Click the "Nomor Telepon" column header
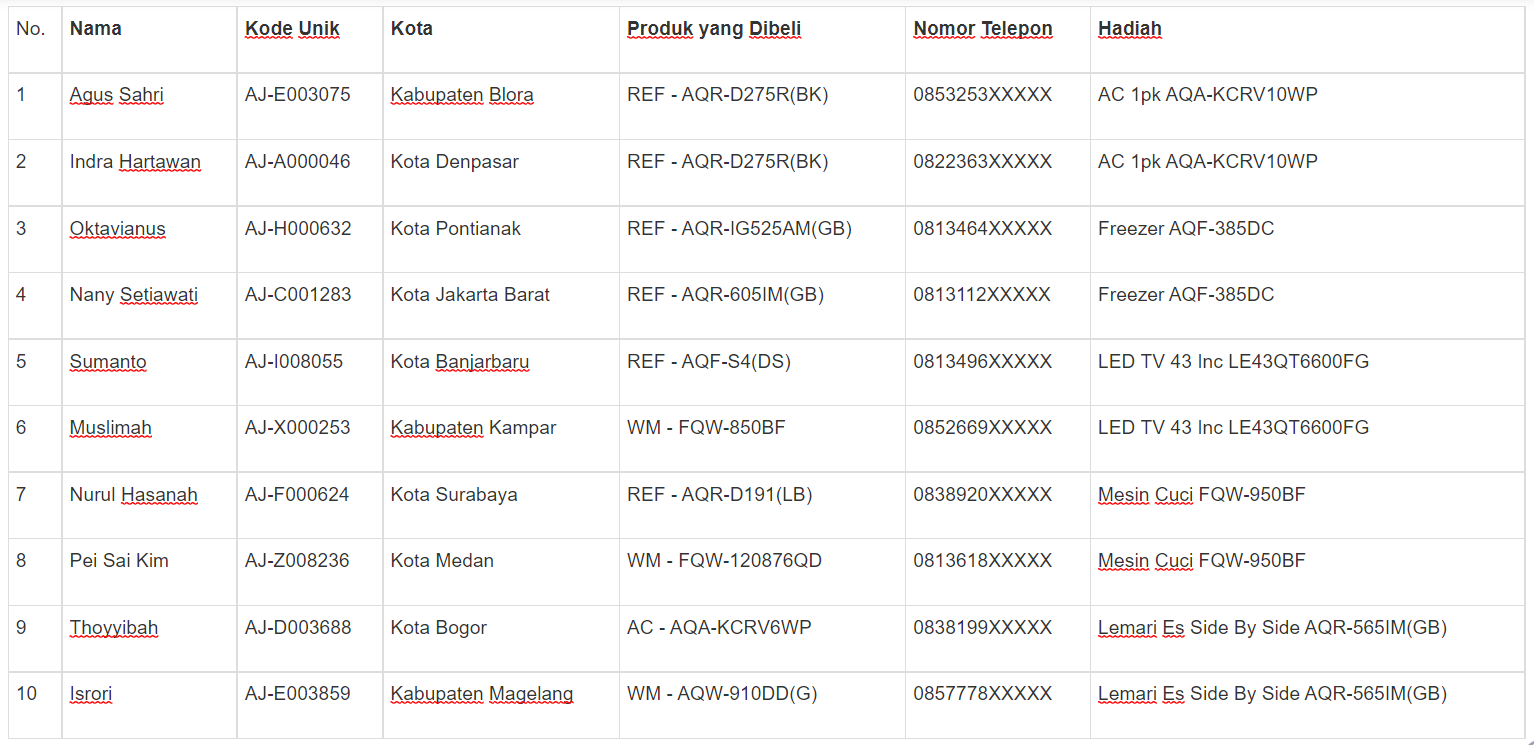 [982, 29]
